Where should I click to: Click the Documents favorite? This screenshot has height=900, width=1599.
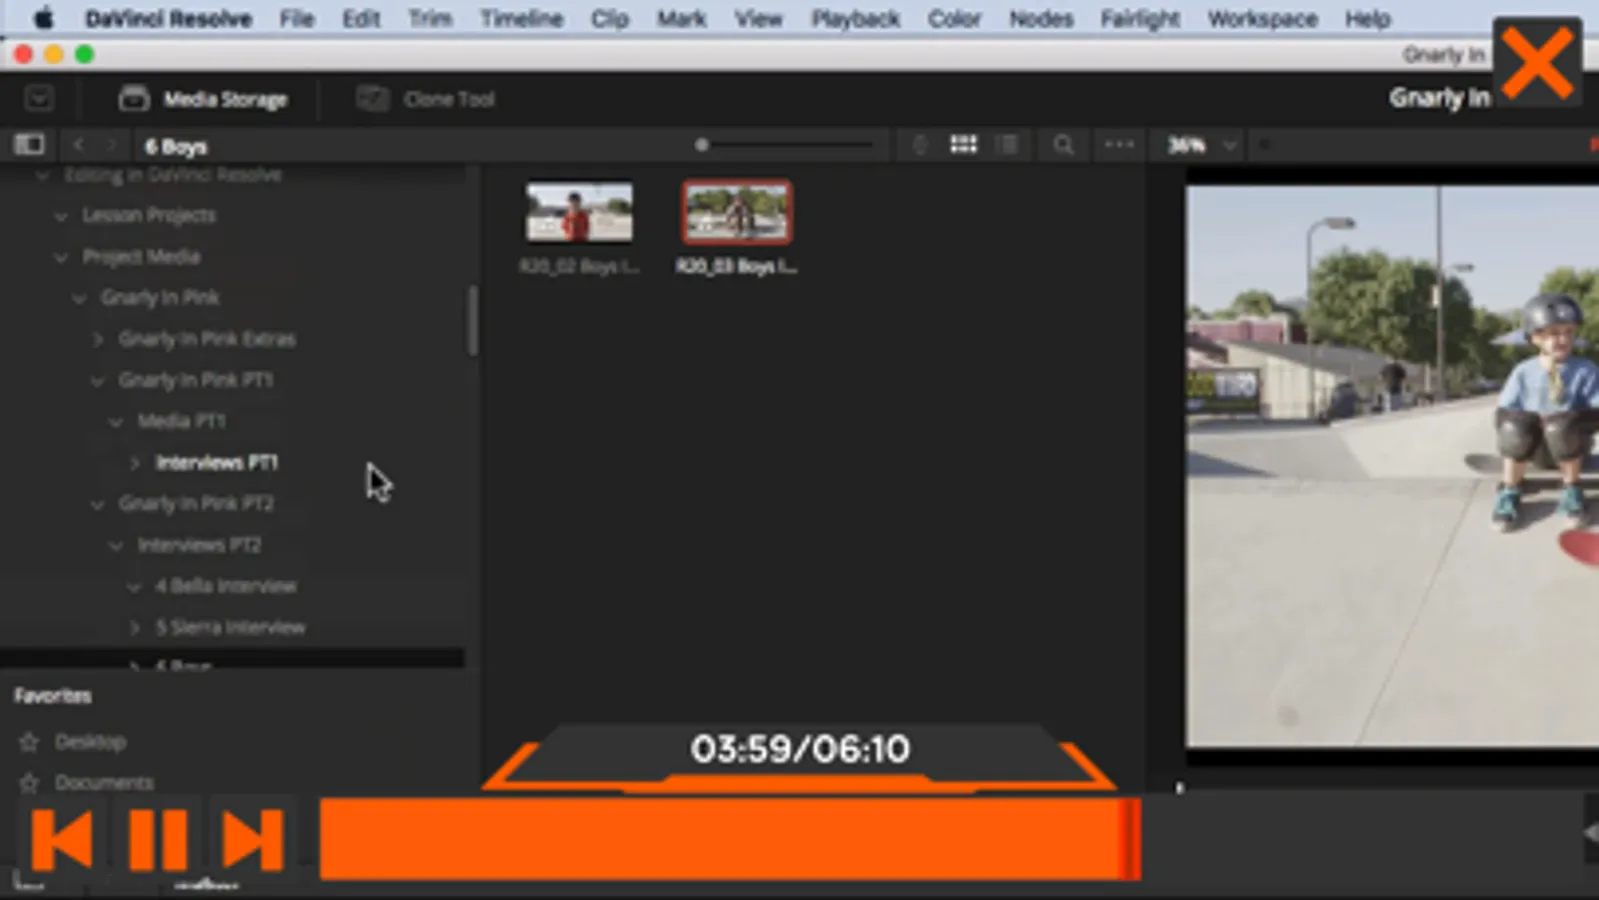[x=104, y=782]
